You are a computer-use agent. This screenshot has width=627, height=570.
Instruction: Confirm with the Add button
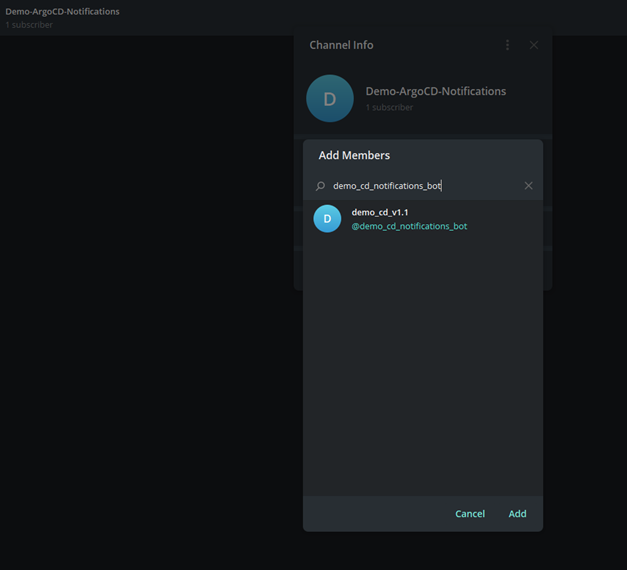pyautogui.click(x=517, y=513)
